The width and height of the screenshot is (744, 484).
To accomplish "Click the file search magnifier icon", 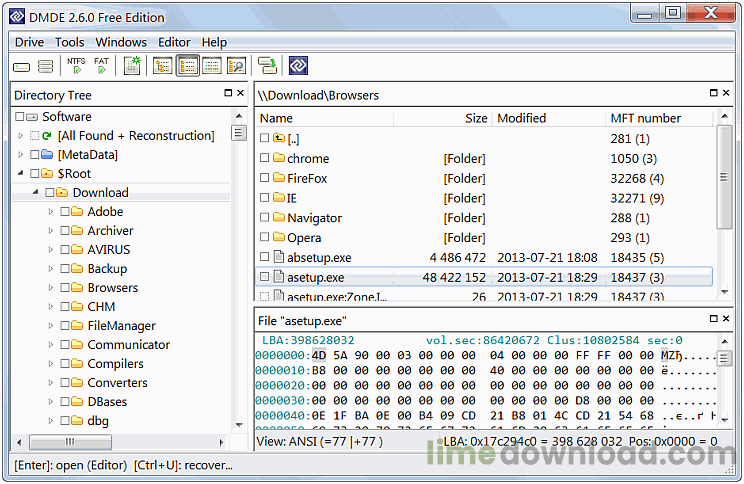I will [x=236, y=66].
